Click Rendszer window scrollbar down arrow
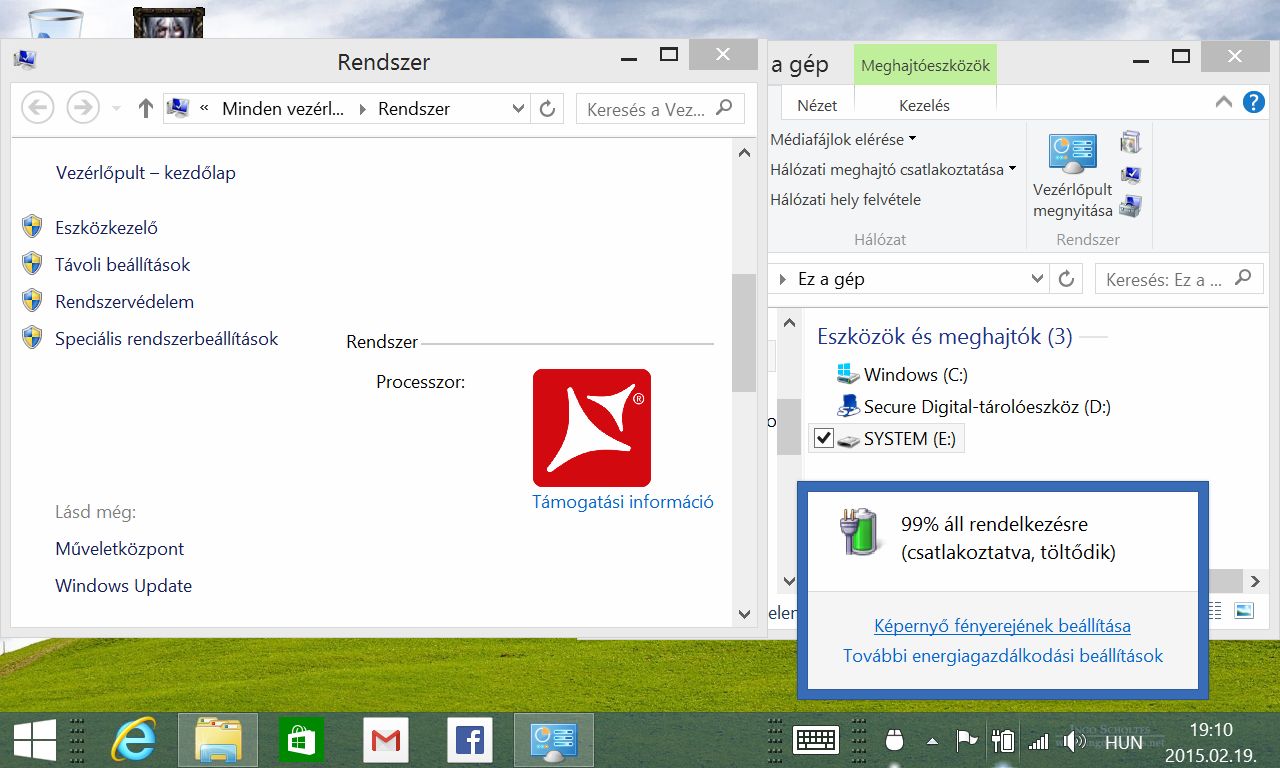The height and width of the screenshot is (768, 1280). click(x=743, y=614)
